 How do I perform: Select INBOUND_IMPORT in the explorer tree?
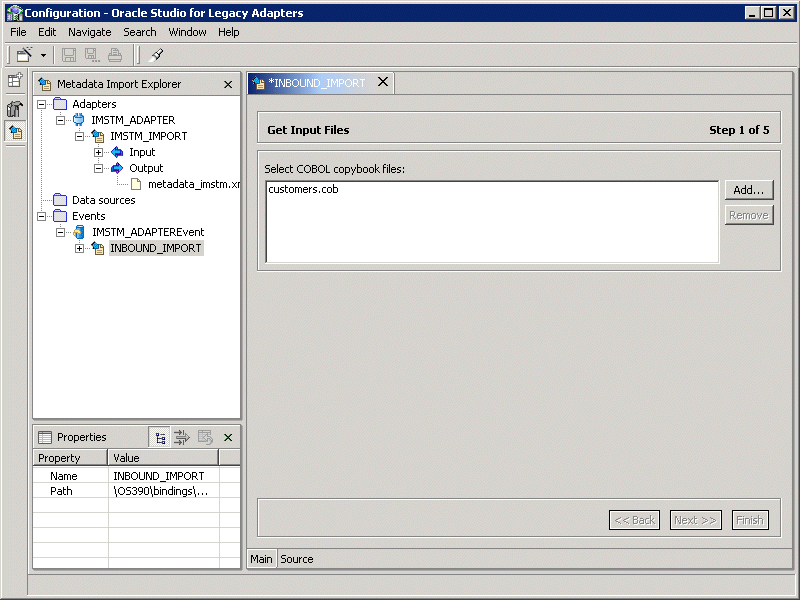point(156,248)
